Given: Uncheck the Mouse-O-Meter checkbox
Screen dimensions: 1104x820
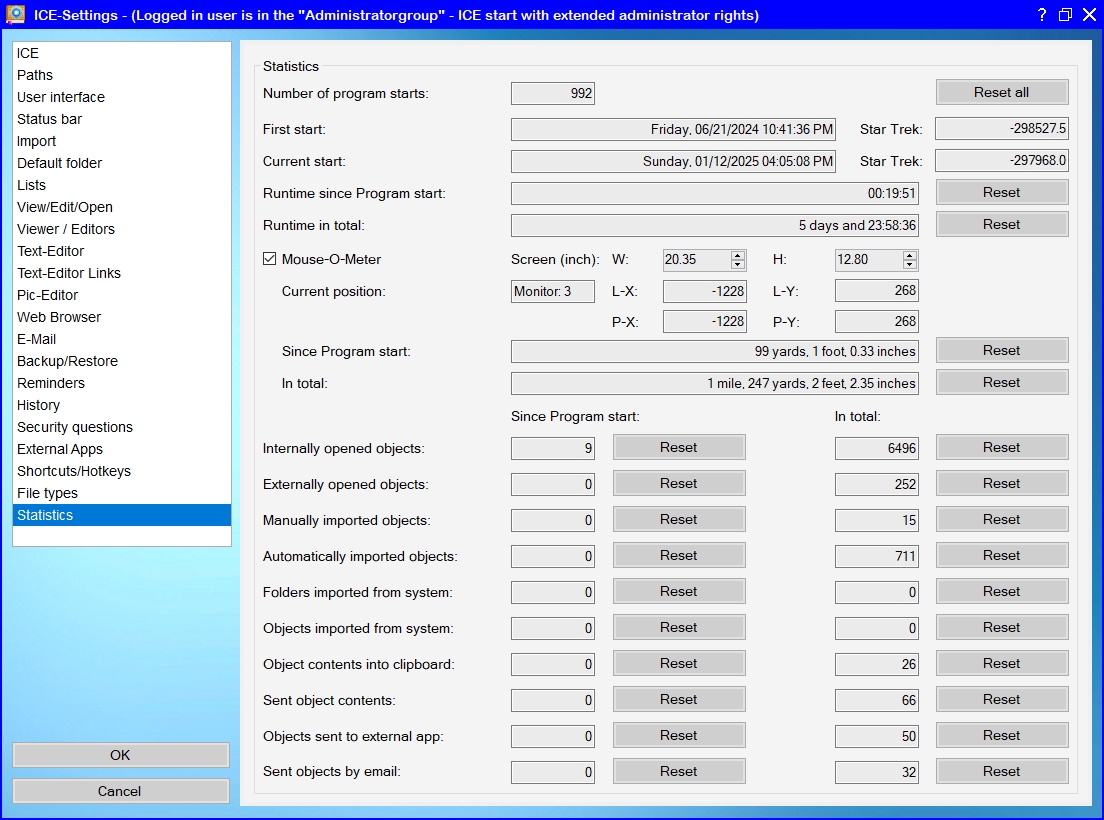Looking at the screenshot, I should point(269,259).
